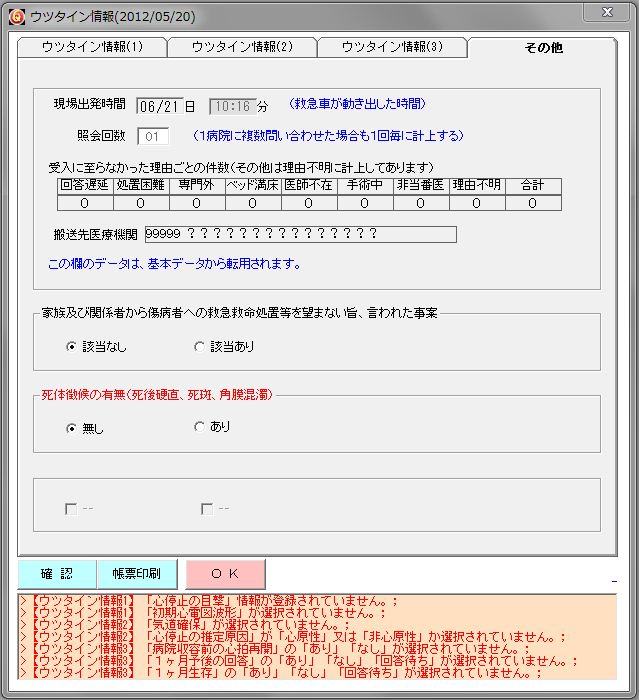Choose あり for 死体徴候の有無

click(199, 427)
